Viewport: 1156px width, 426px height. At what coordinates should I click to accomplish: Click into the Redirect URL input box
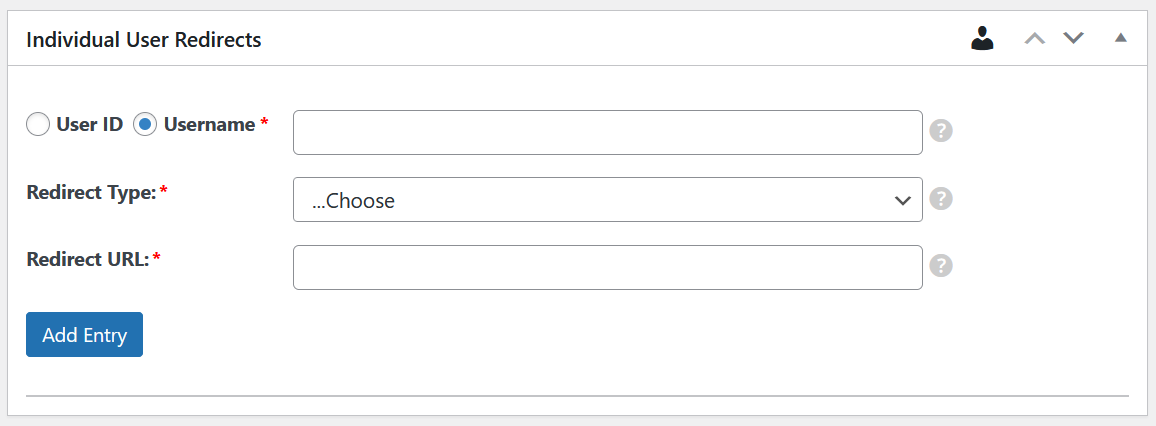point(606,267)
